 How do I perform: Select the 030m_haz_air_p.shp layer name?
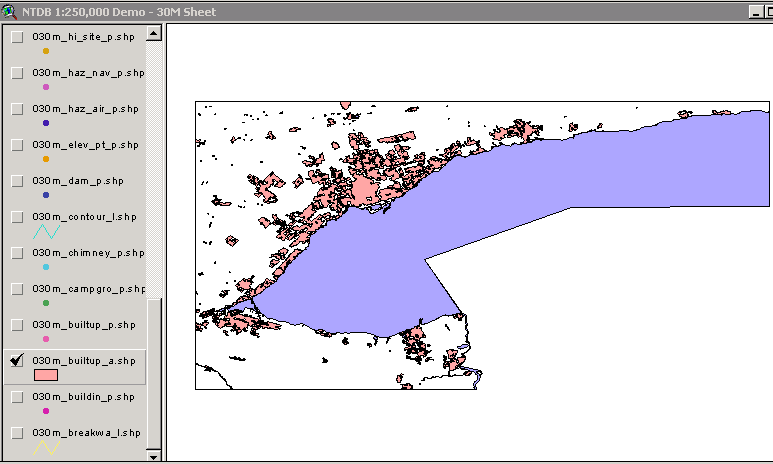[85, 109]
